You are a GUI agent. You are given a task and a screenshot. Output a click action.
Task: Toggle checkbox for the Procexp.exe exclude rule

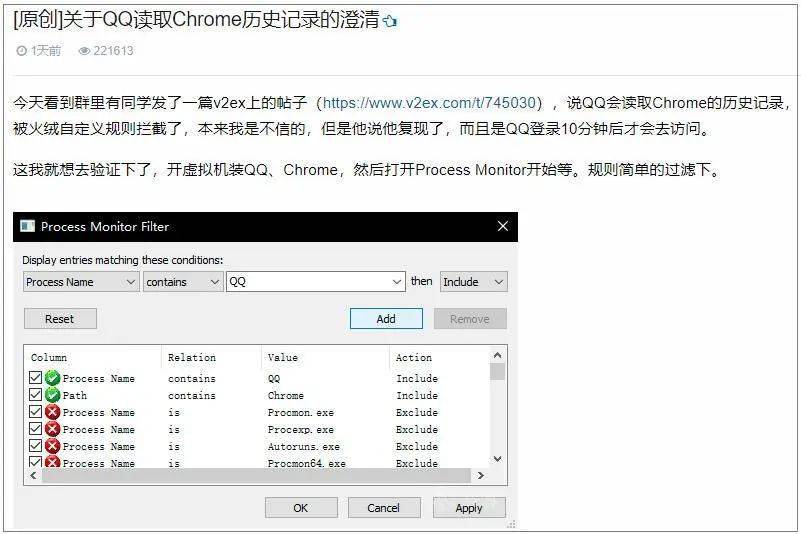35,429
